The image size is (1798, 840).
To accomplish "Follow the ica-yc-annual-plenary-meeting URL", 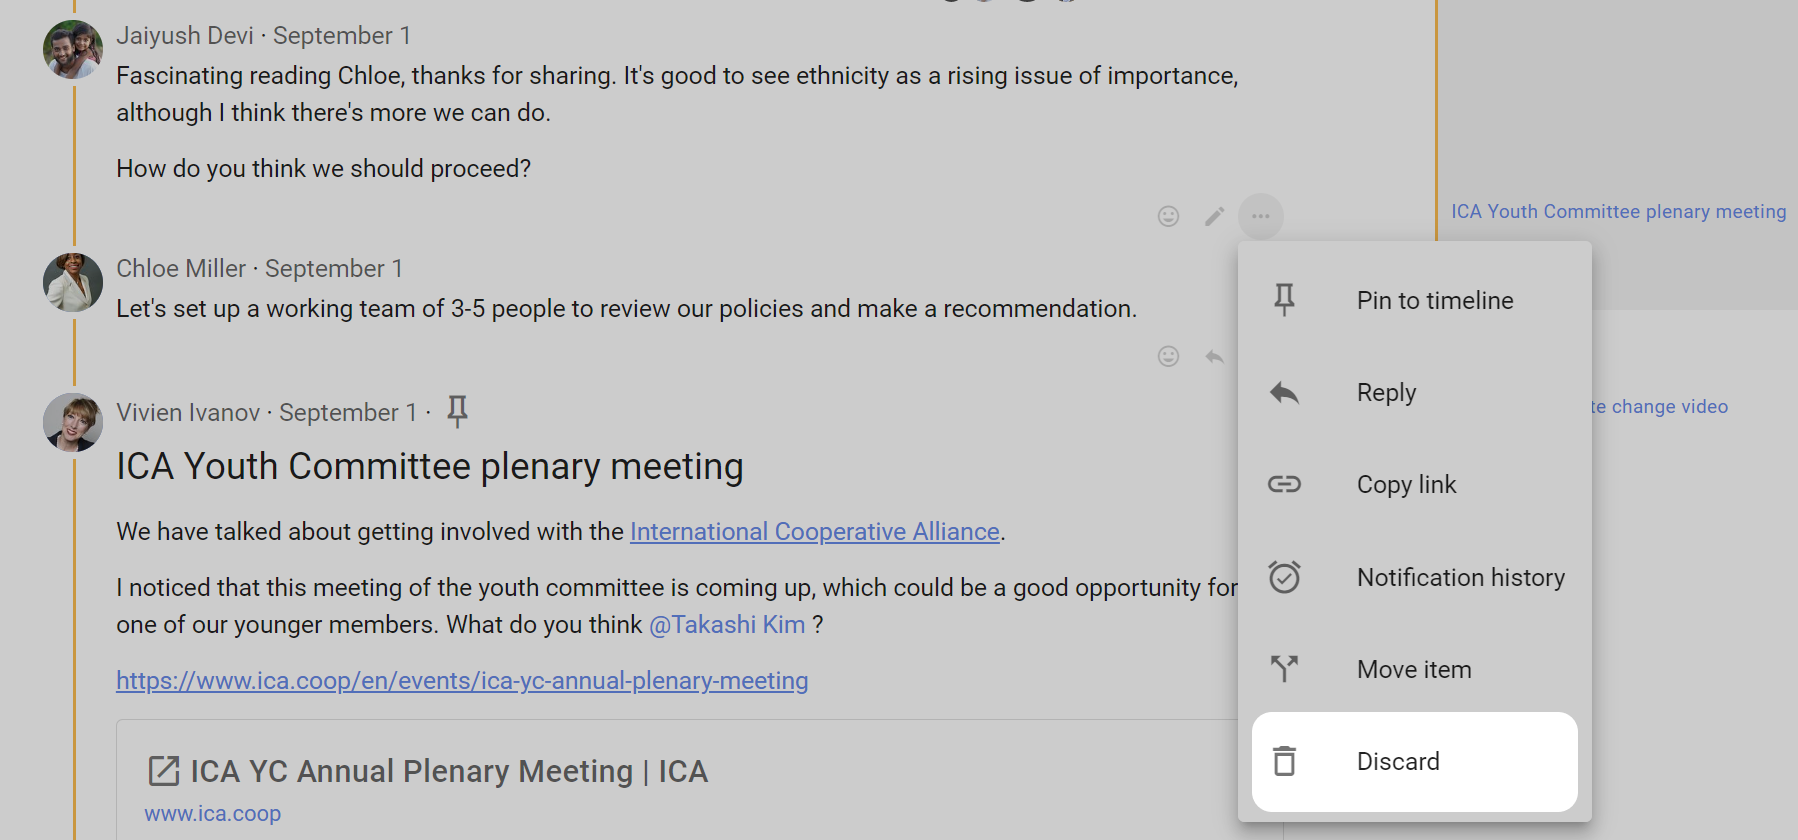I will (462, 681).
